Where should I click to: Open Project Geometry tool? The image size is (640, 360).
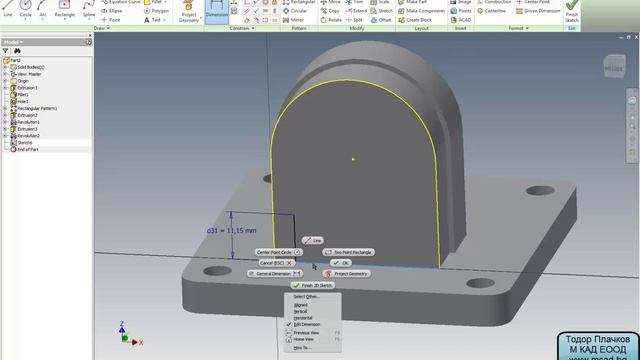(x=189, y=11)
